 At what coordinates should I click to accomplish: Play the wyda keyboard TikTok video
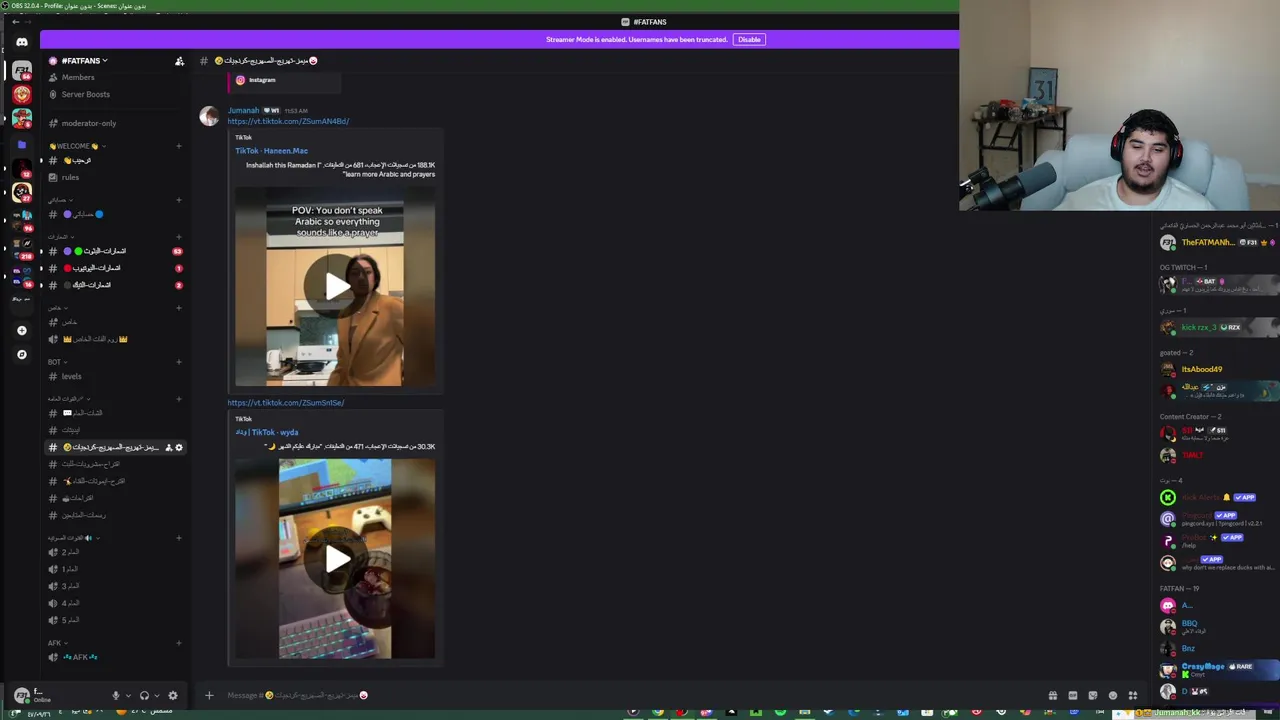point(336,559)
